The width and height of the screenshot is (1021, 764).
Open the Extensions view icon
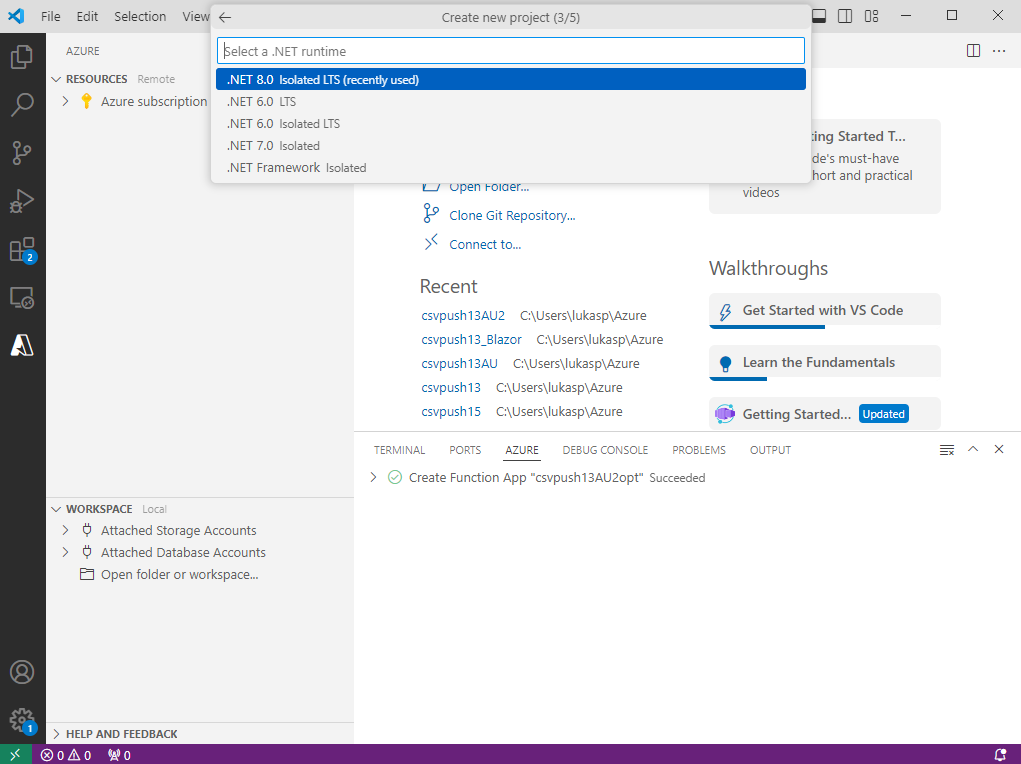22,249
